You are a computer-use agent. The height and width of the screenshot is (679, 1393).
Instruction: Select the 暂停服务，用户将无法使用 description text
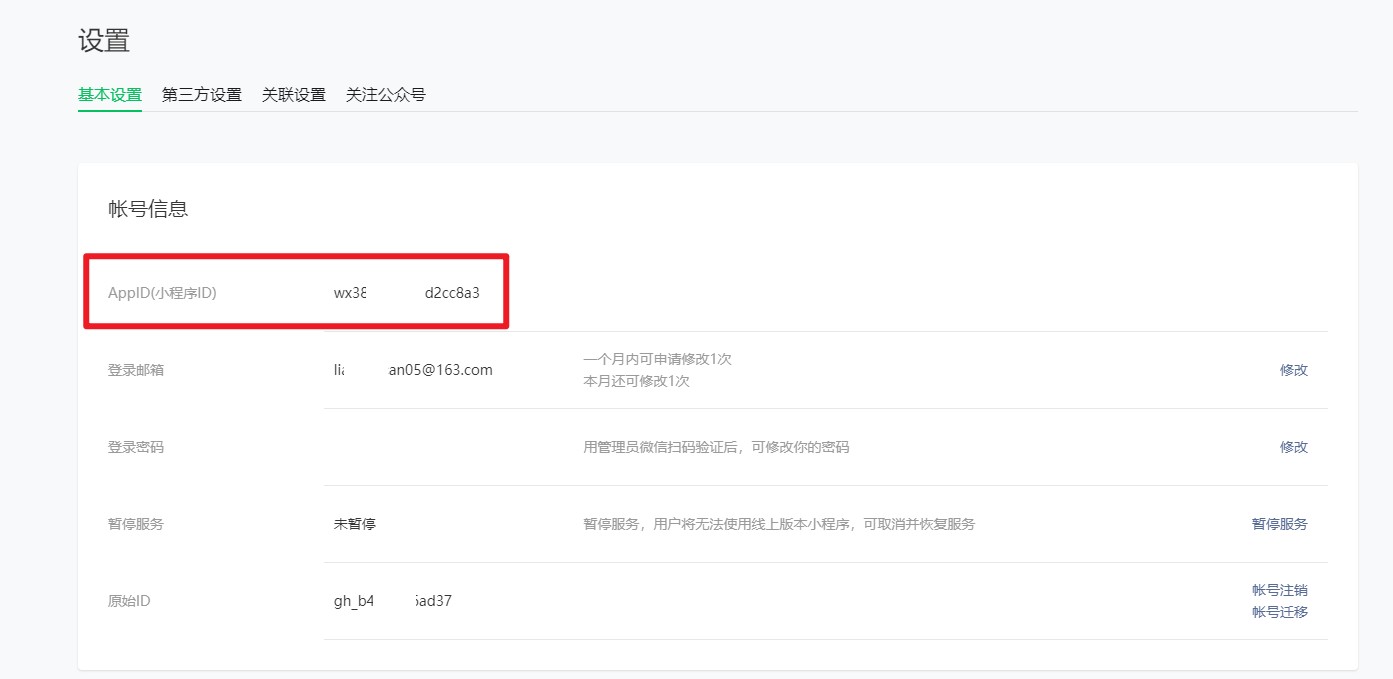click(x=779, y=524)
